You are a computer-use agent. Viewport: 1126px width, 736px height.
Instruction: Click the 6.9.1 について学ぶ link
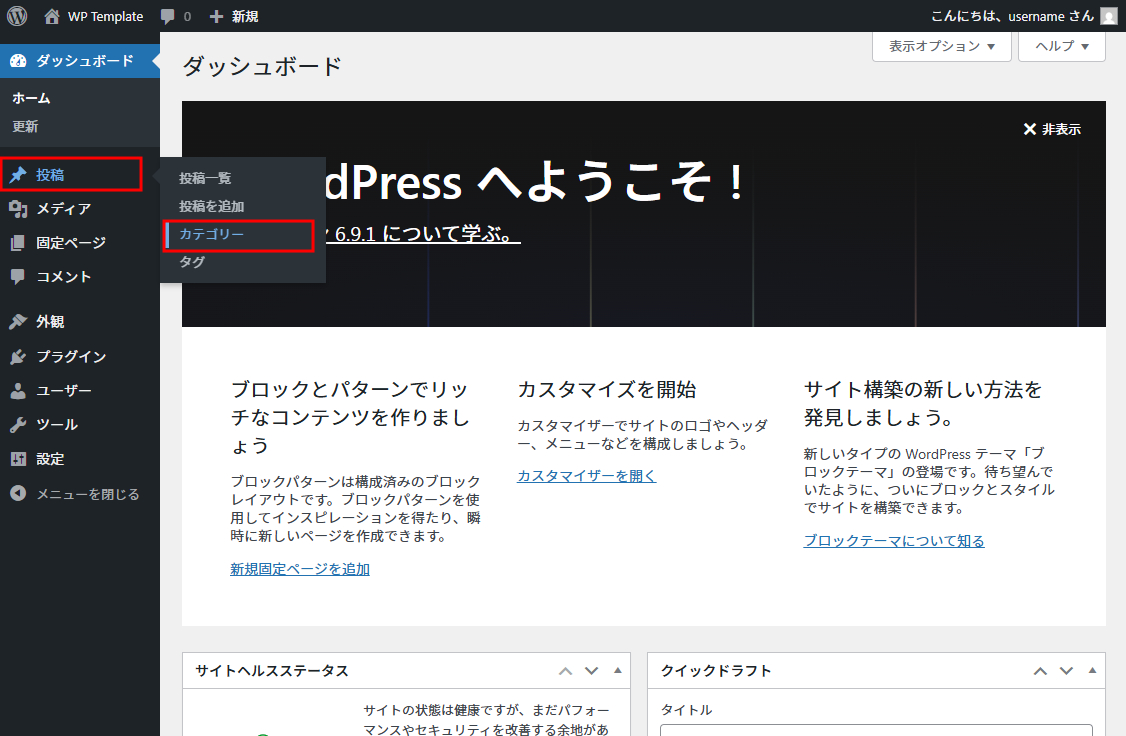pos(424,234)
